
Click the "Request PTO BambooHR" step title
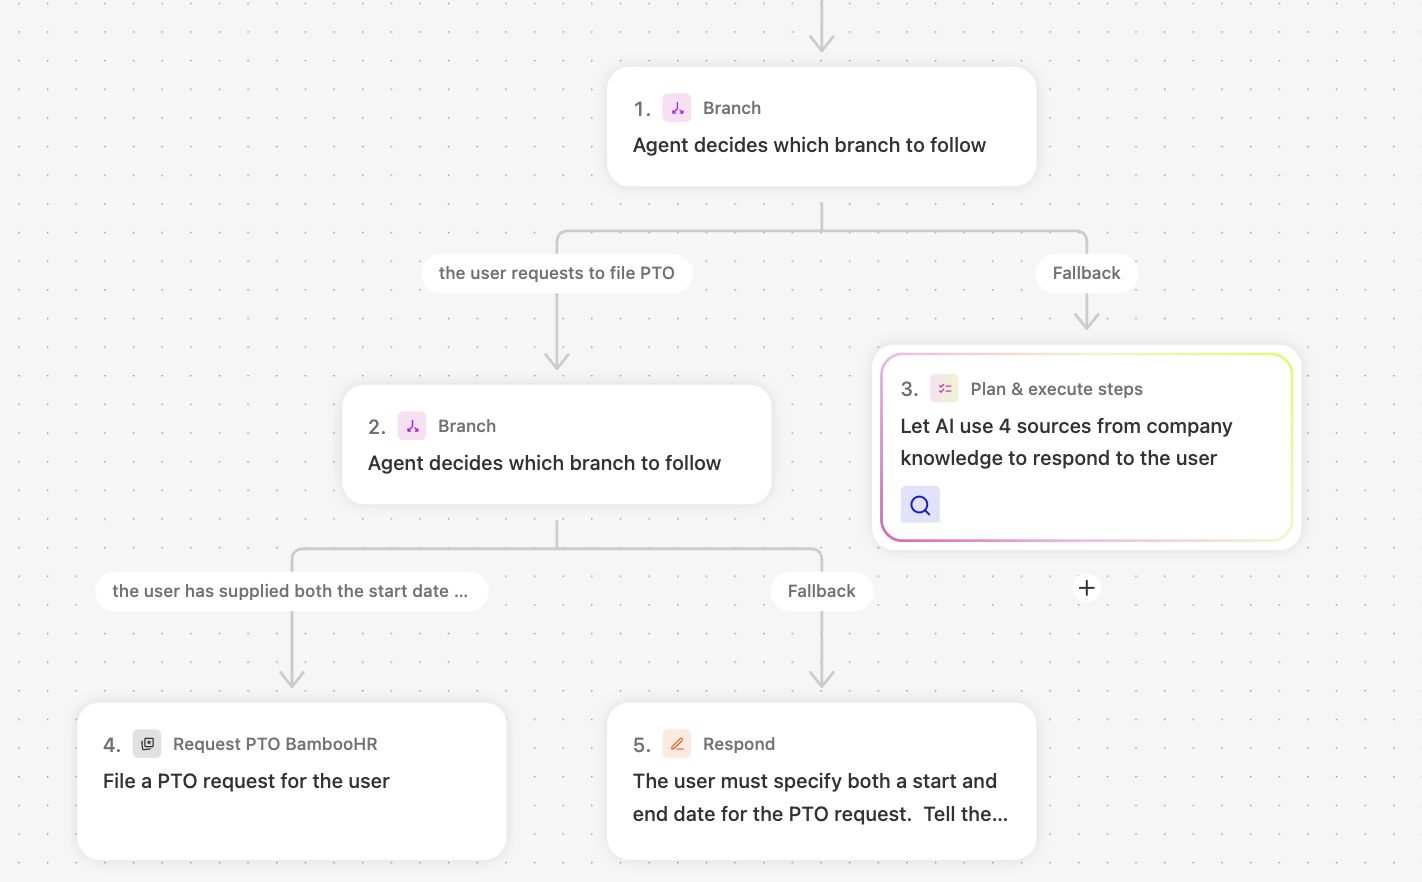(275, 744)
